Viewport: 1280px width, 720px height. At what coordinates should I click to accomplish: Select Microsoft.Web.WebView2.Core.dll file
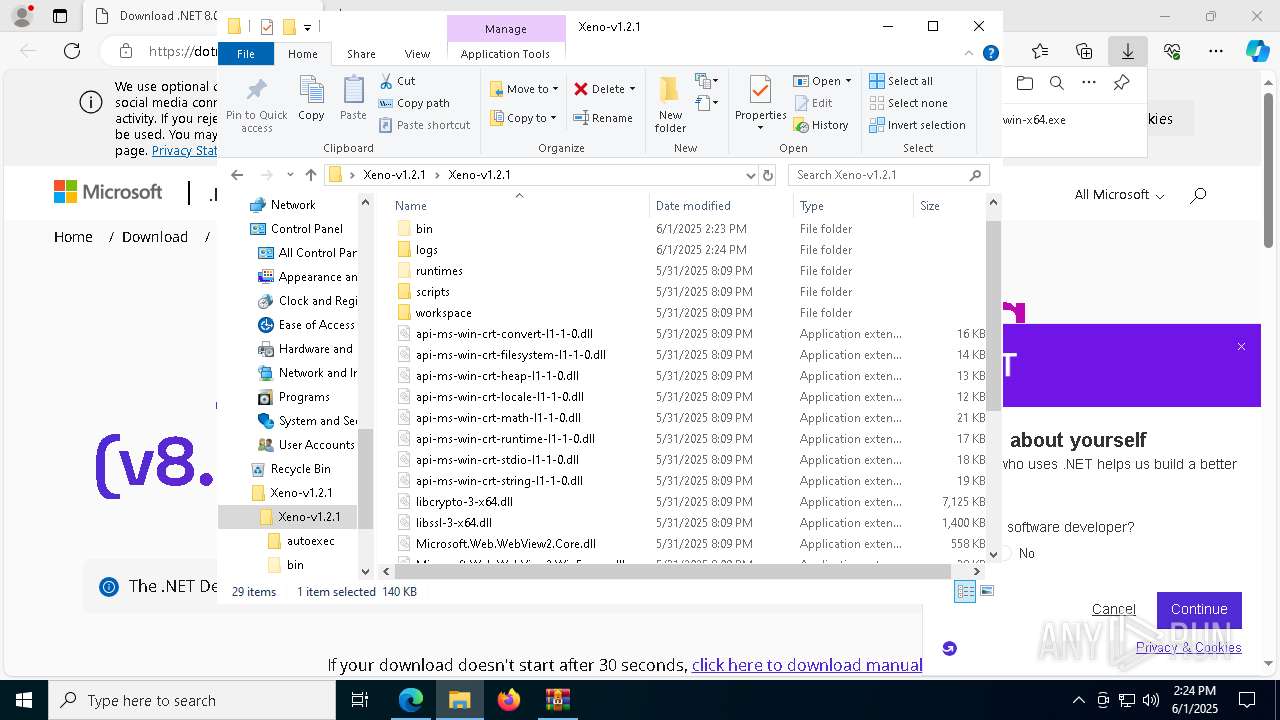point(505,544)
